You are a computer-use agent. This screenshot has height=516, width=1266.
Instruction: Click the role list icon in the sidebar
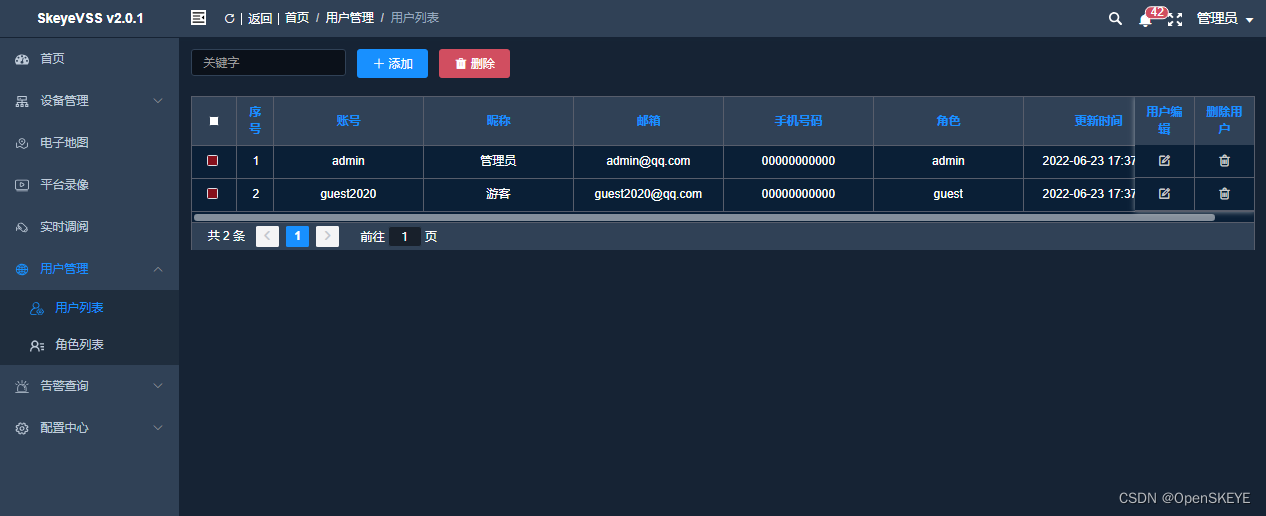point(37,345)
